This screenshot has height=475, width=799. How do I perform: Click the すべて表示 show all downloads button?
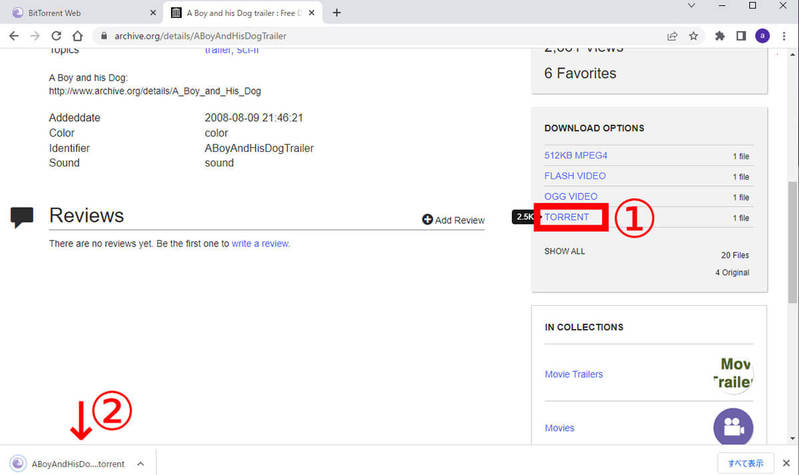(745, 463)
